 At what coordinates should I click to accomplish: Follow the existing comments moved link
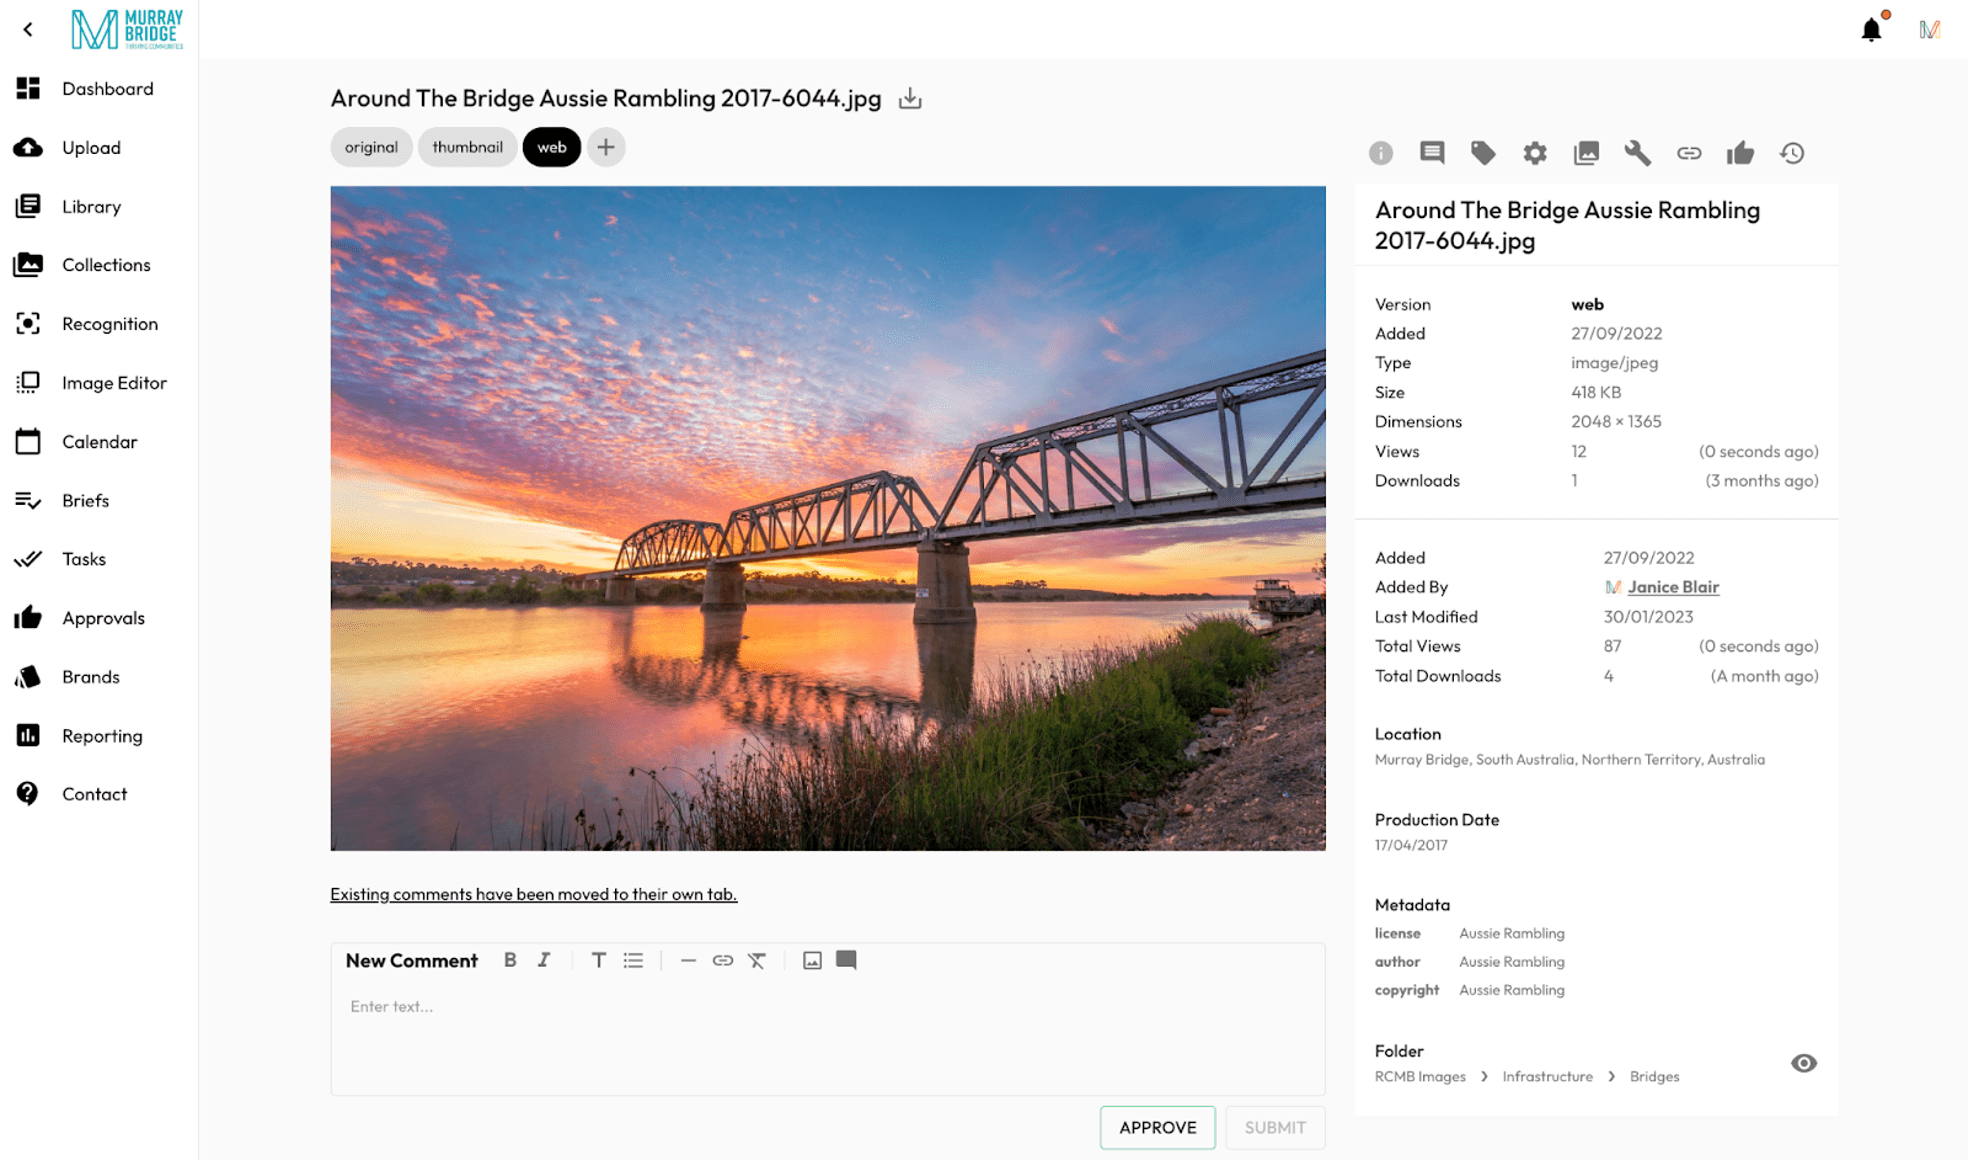point(534,894)
